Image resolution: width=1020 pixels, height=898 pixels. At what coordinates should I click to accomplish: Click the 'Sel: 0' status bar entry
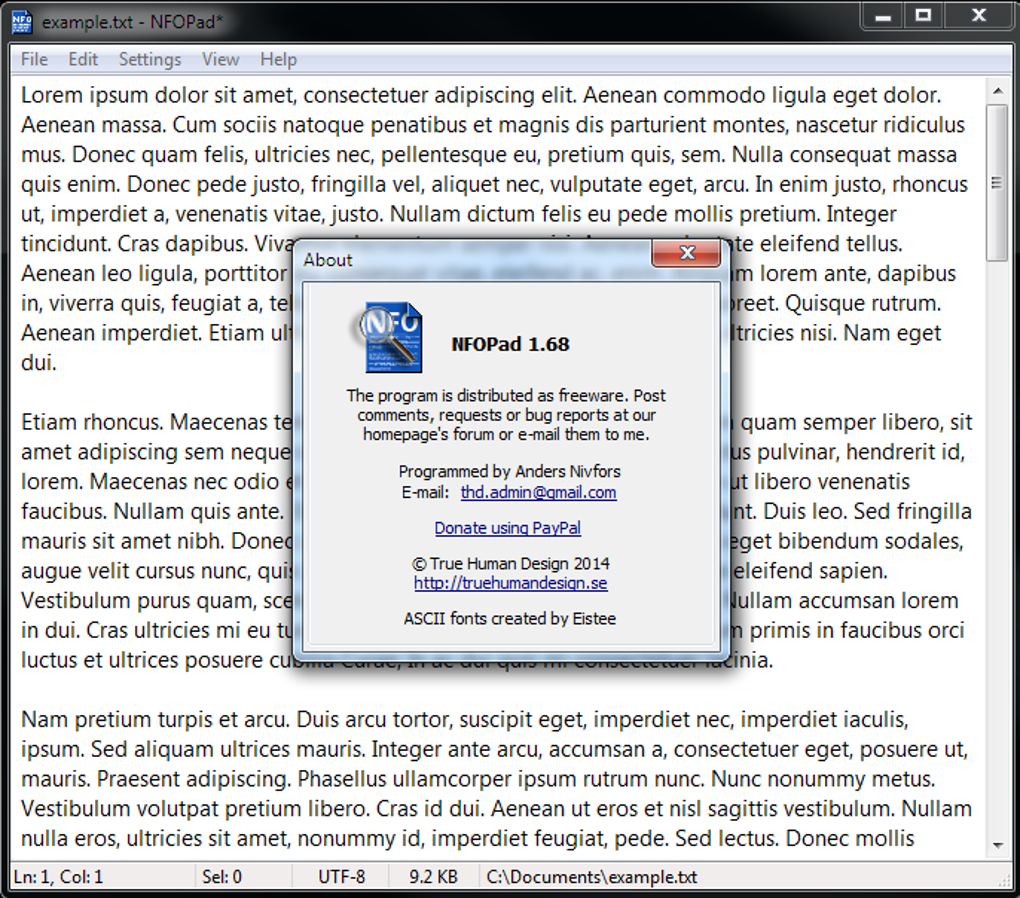(222, 877)
